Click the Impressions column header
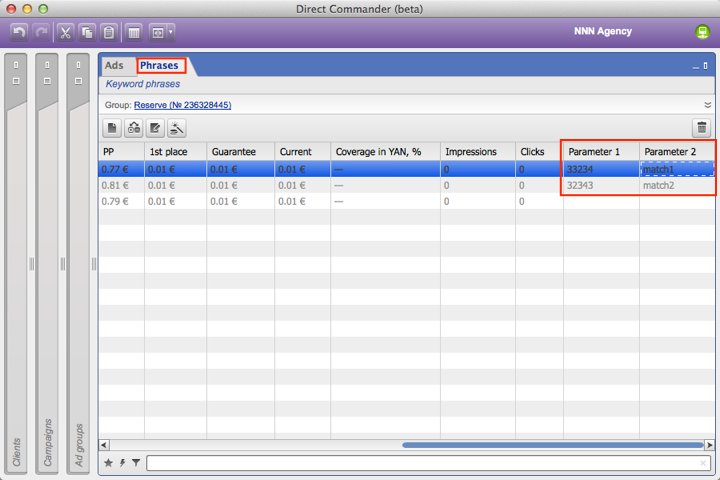This screenshot has height=480, width=720. point(478,152)
